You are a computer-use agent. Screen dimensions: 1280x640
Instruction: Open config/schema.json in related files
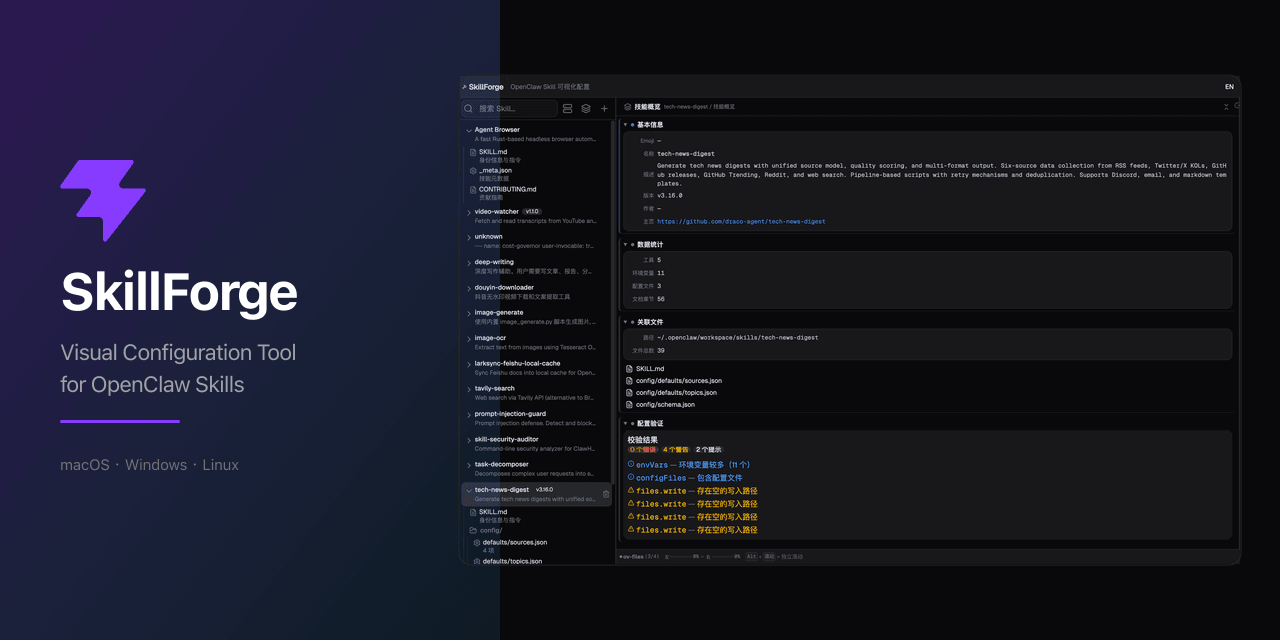tap(665, 404)
